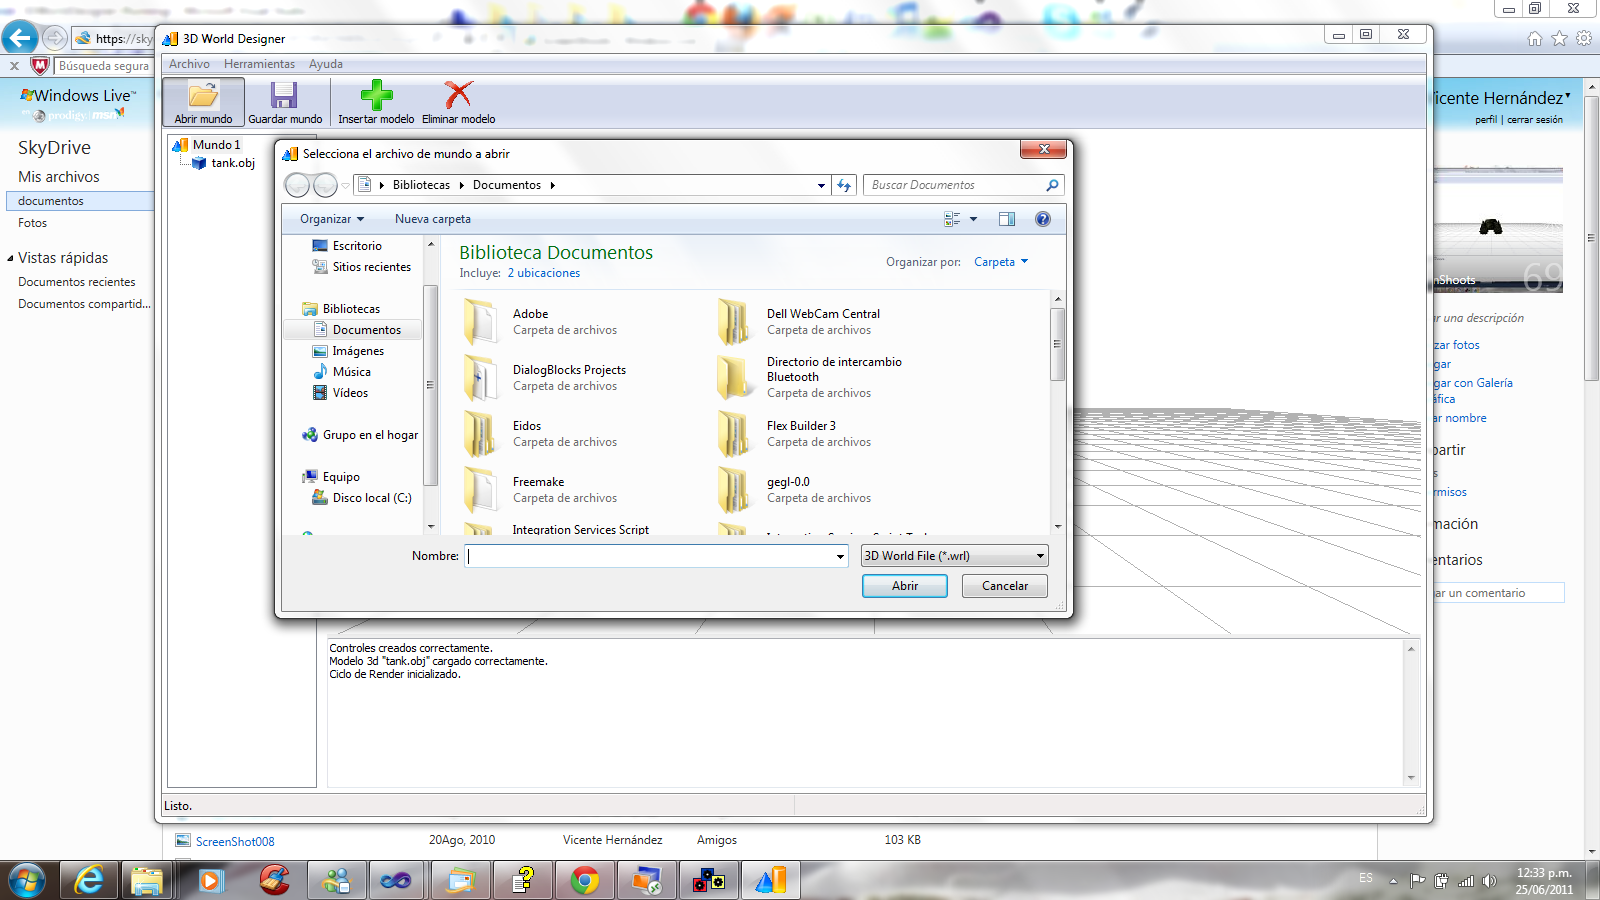
Task: Click the navigation pane scrollbar
Action: pos(431,385)
